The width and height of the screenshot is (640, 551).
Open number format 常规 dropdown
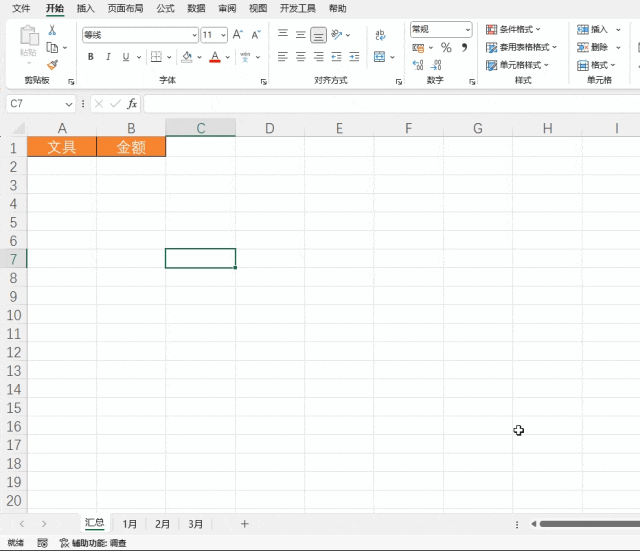click(x=468, y=29)
